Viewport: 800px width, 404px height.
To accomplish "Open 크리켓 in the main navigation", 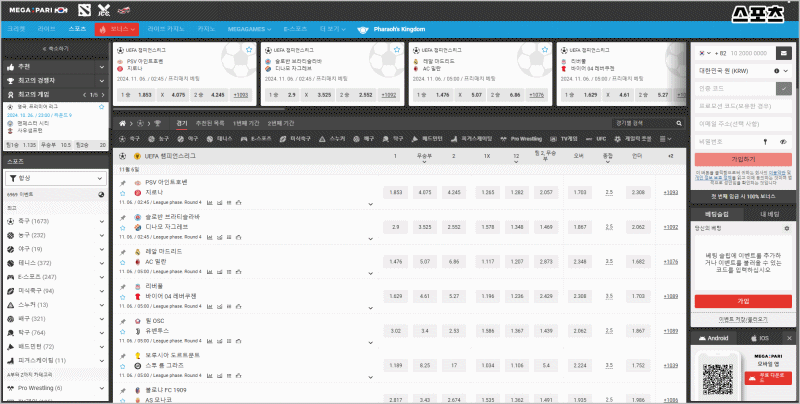I will pos(15,30).
